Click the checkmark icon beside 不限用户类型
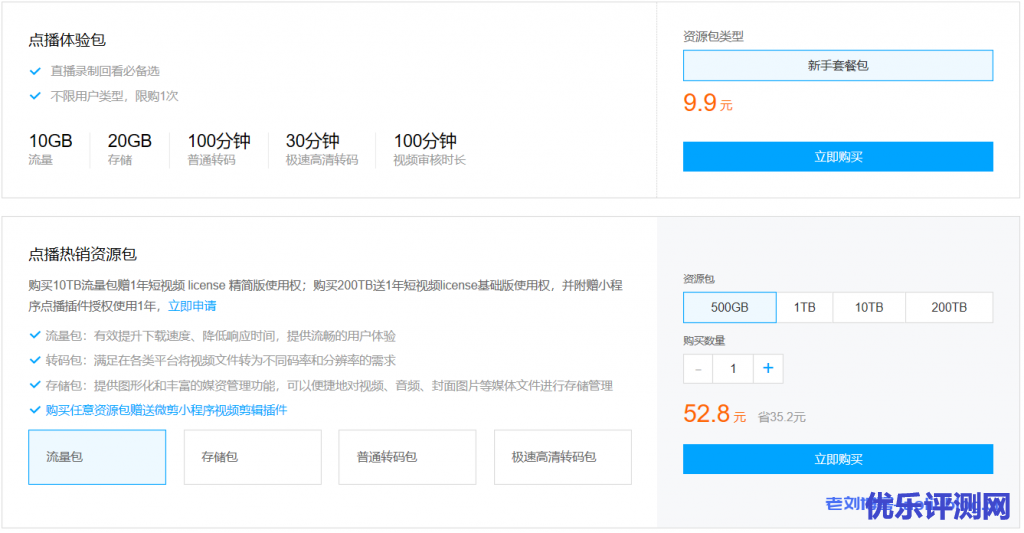 pyautogui.click(x=35, y=96)
